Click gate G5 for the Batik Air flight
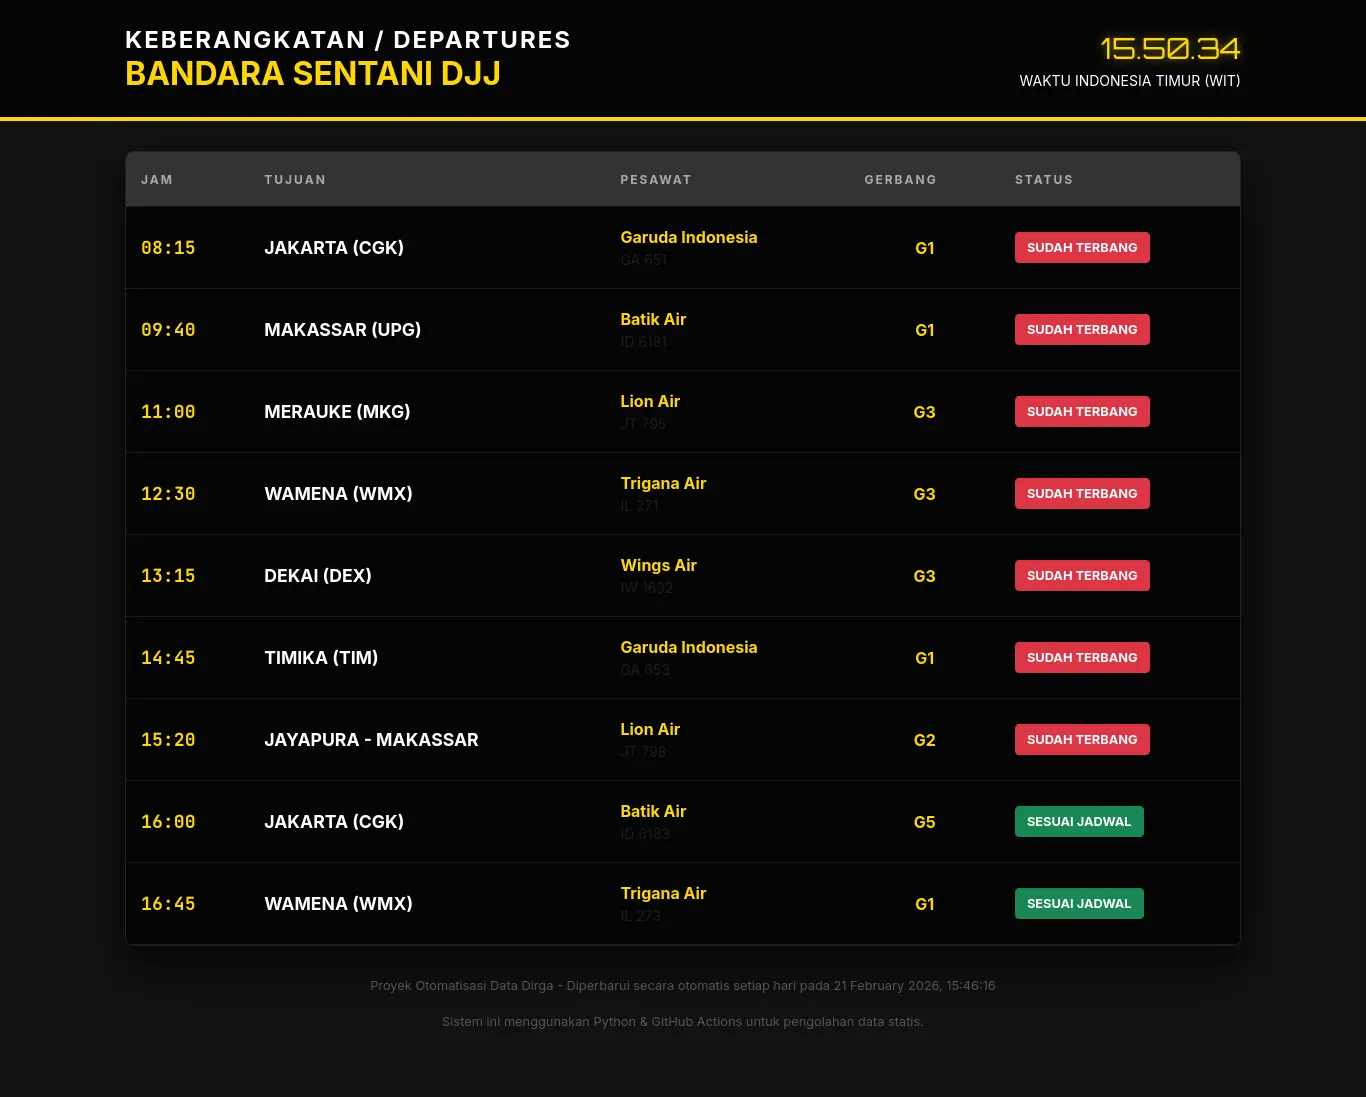The height and width of the screenshot is (1097, 1366). 924,822
